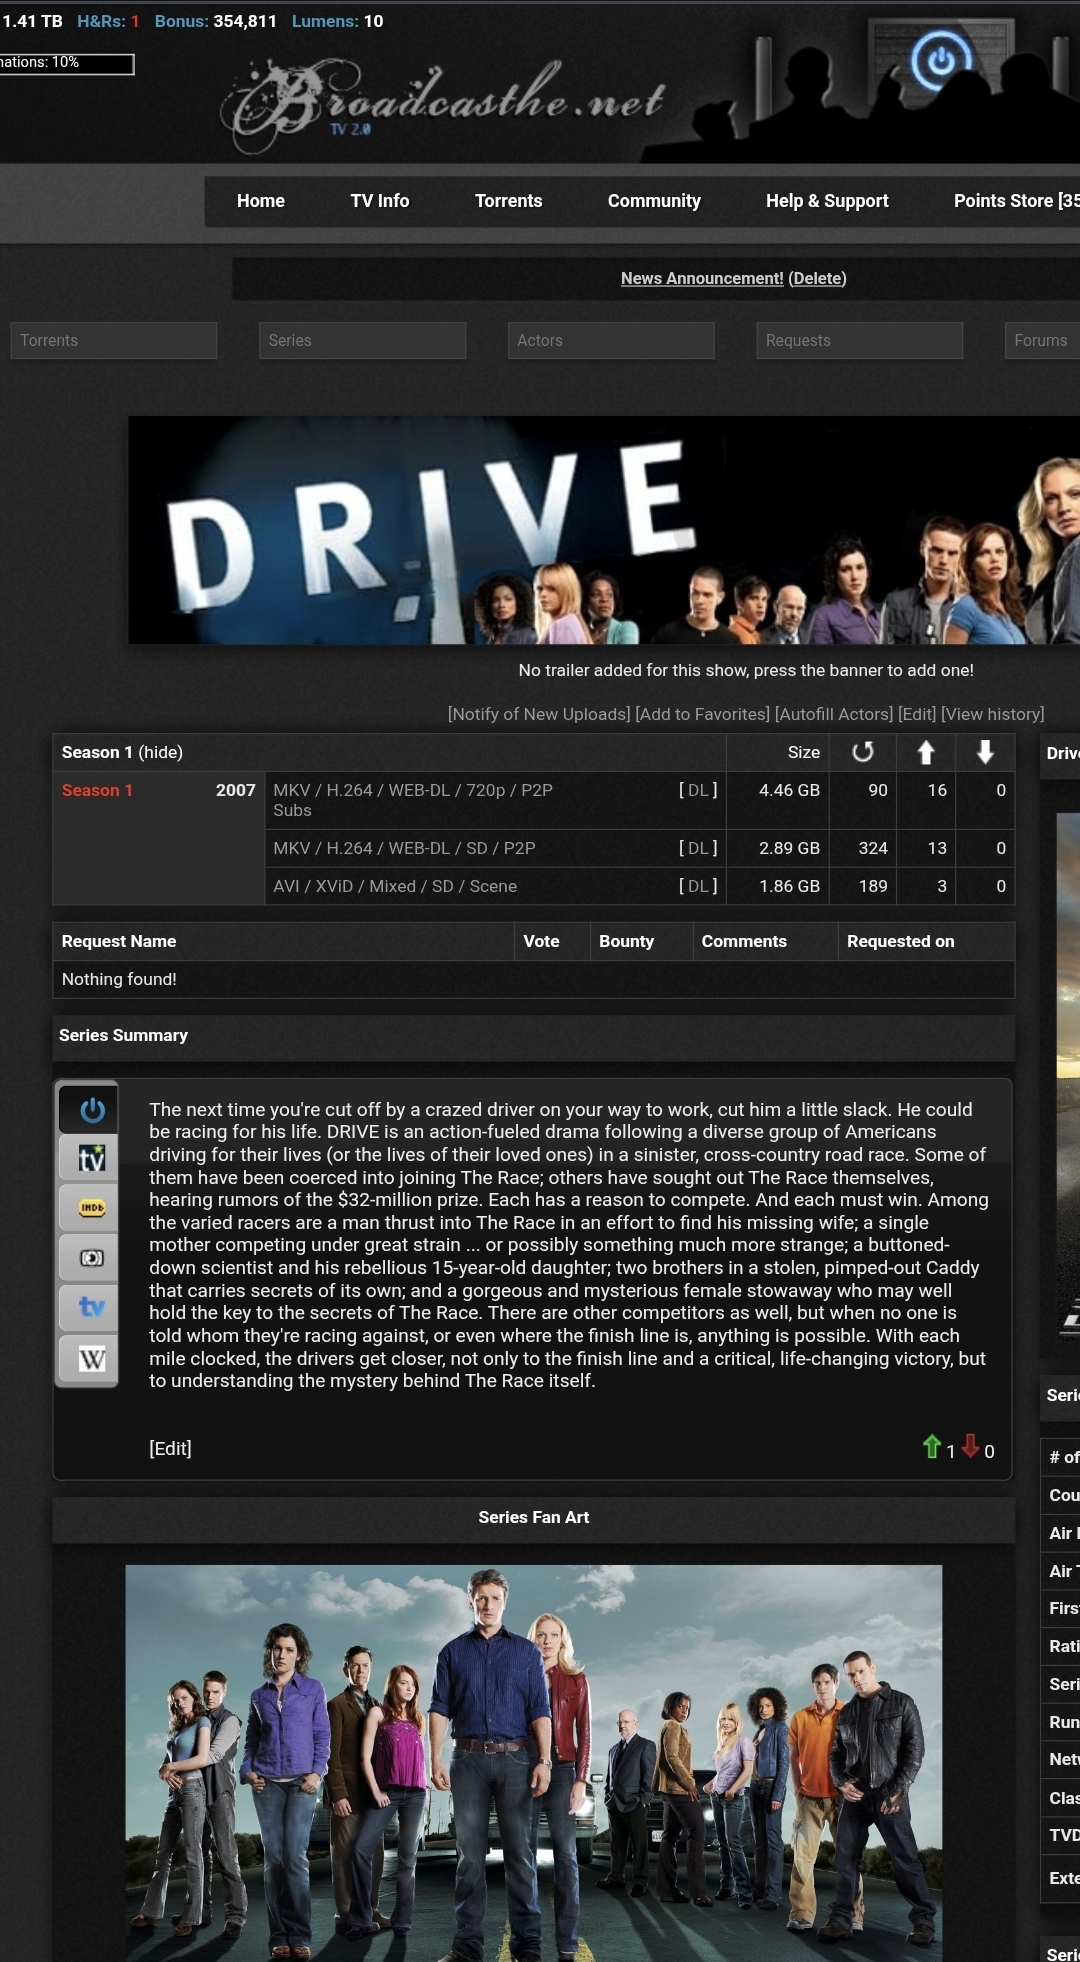This screenshot has height=1962, width=1080.
Task: Click the H&Rs stat in top bar
Action: 108,21
